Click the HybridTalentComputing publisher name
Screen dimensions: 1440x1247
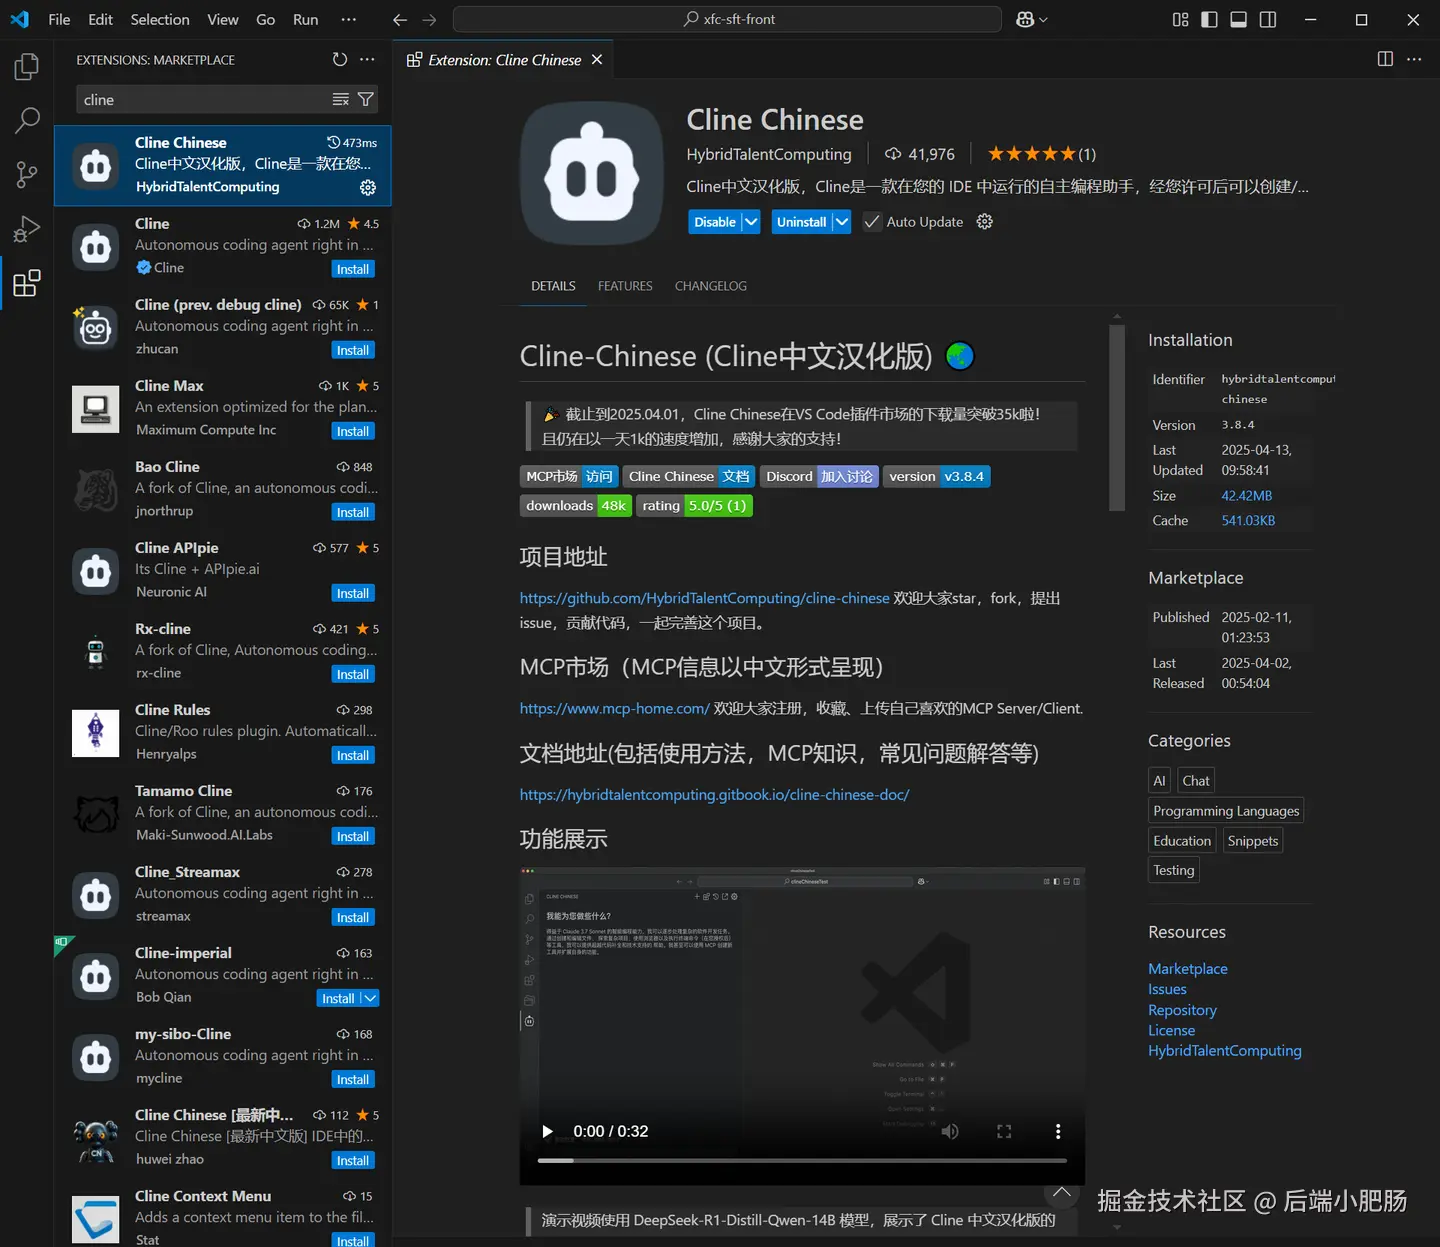[x=769, y=154]
